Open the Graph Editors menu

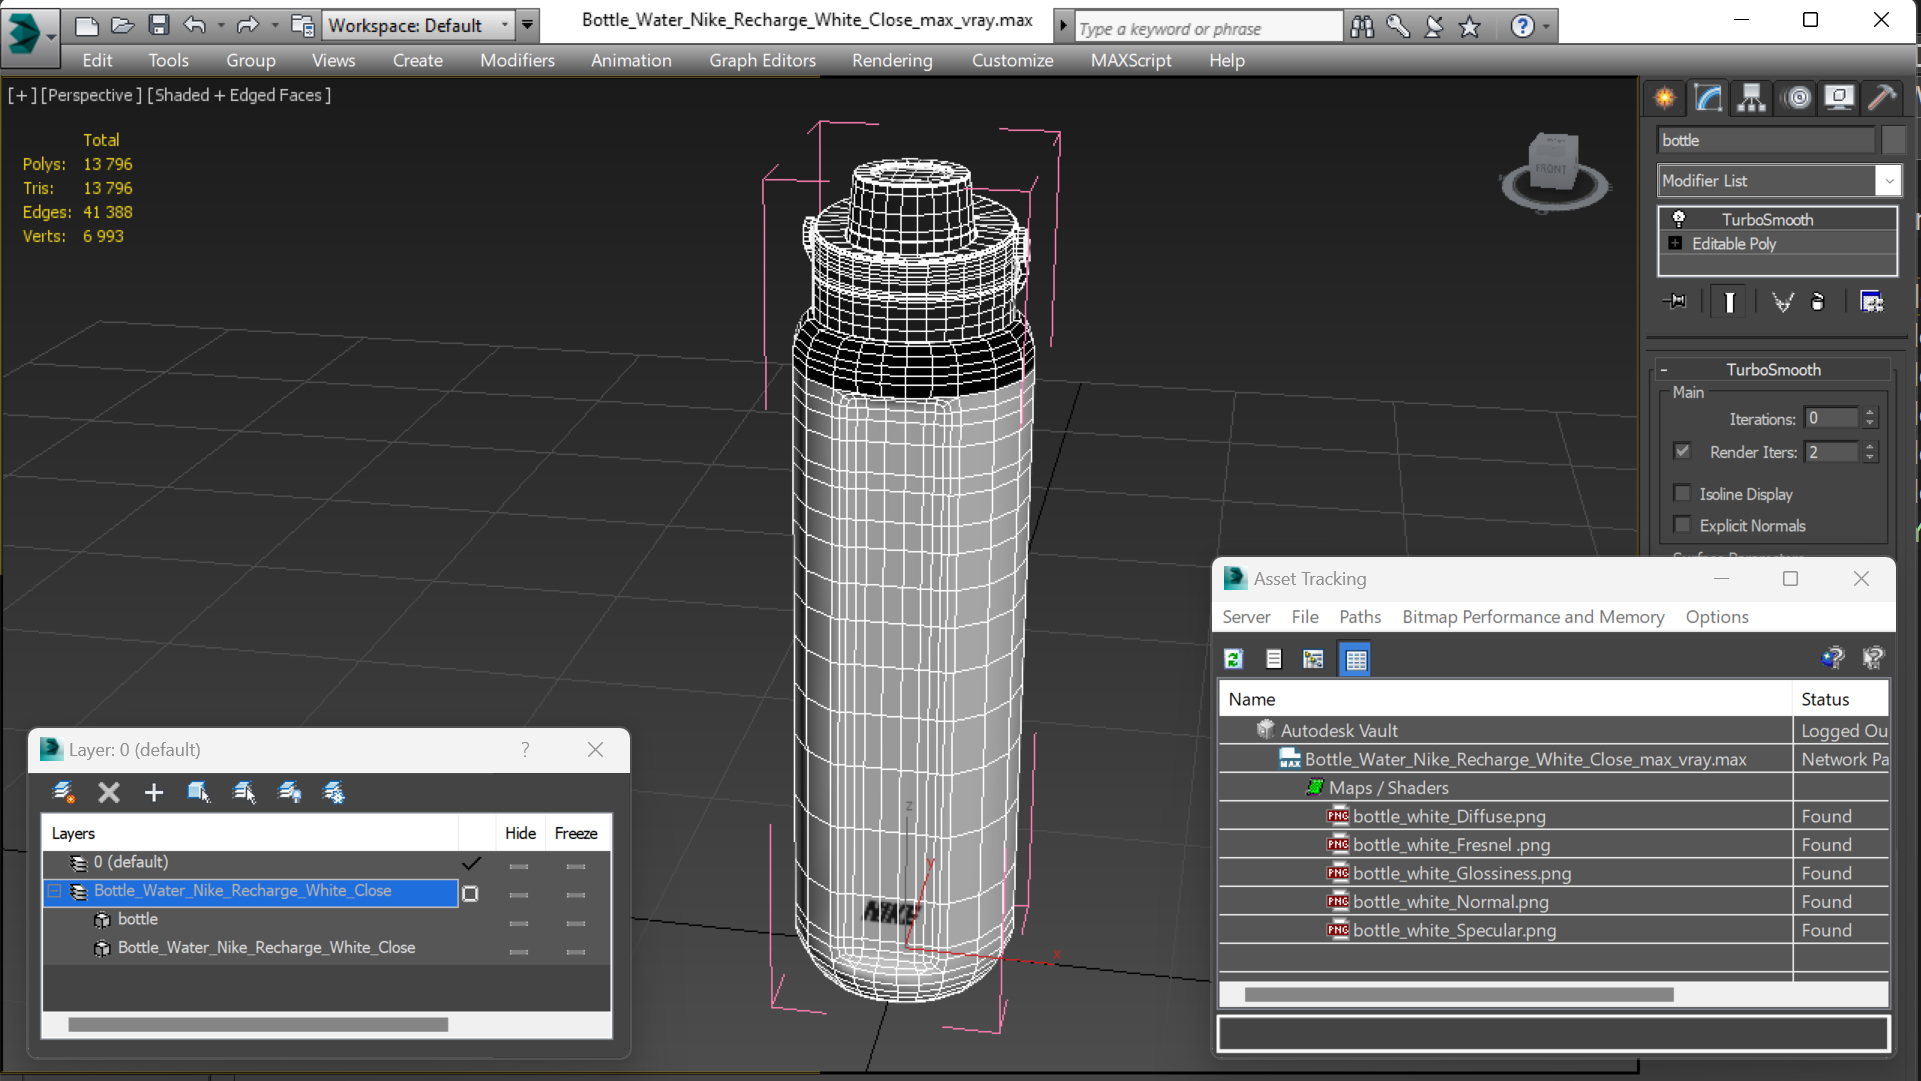(x=762, y=60)
